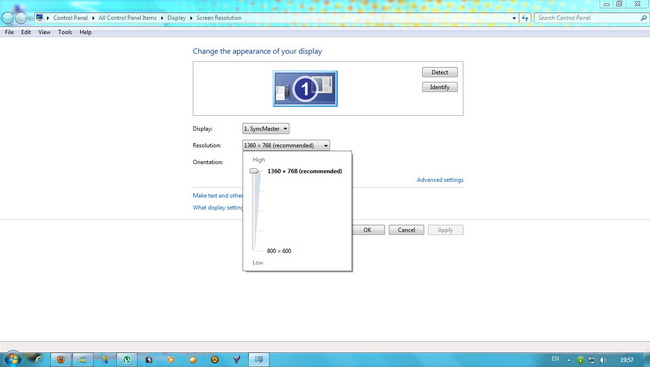Open the Resolution dropdown box

(286, 145)
